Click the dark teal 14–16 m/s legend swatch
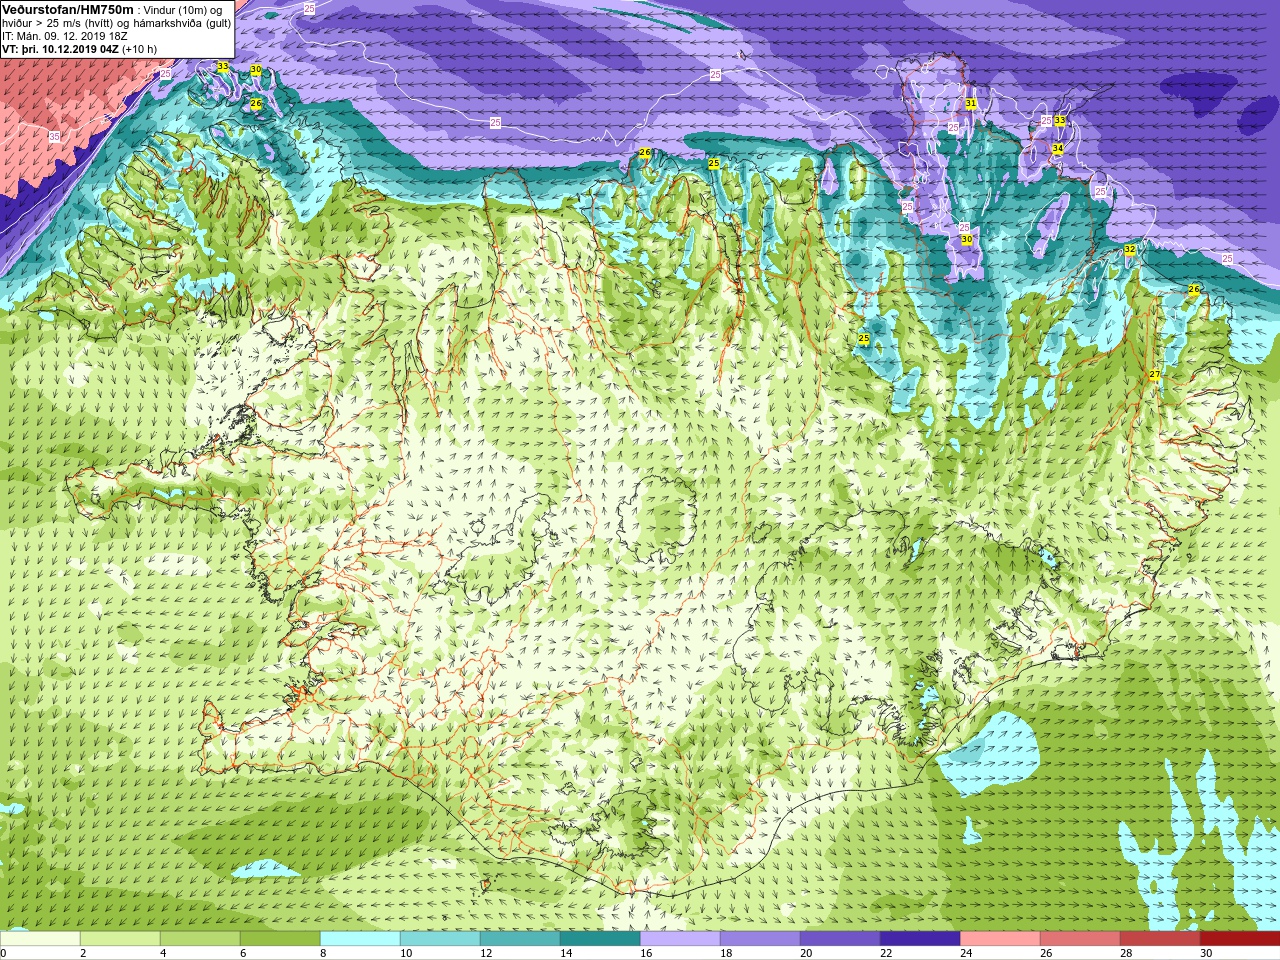The height and width of the screenshot is (960, 1280). pyautogui.click(x=600, y=939)
